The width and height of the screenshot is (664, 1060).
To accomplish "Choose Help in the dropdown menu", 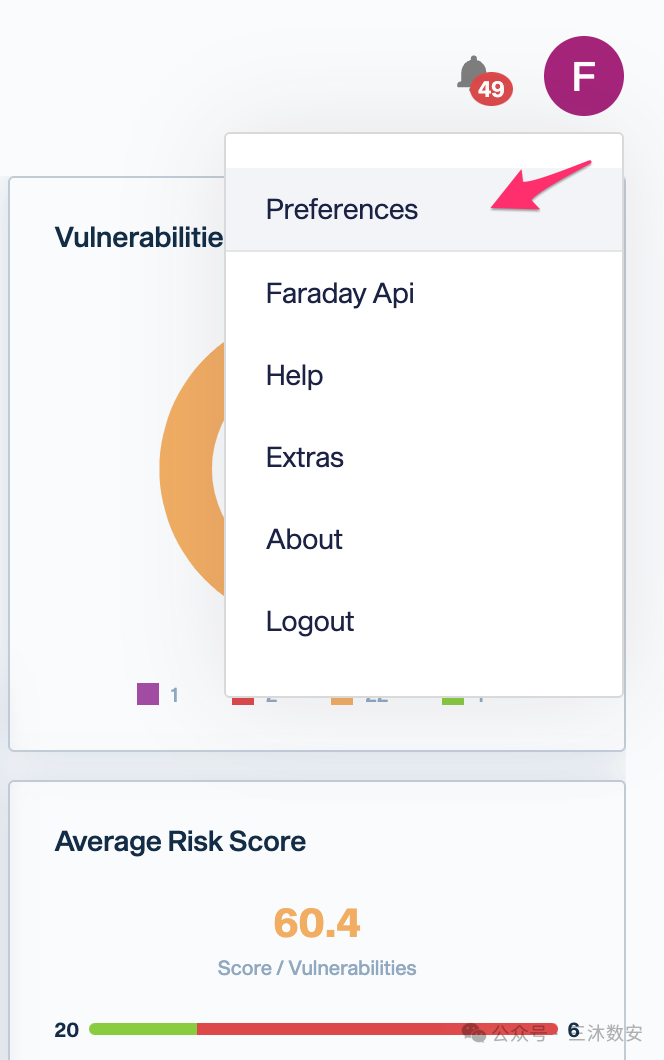I will 295,375.
